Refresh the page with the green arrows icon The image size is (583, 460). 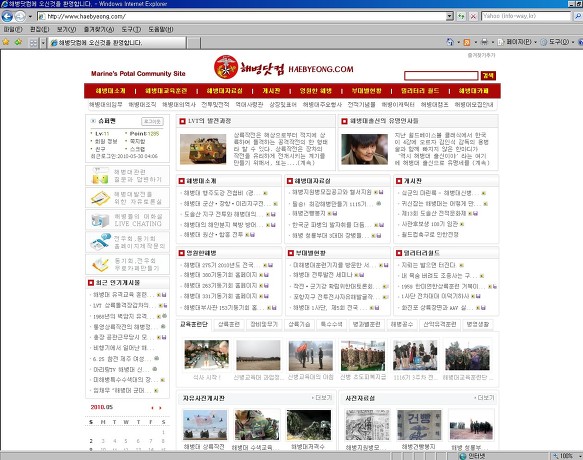(461, 16)
